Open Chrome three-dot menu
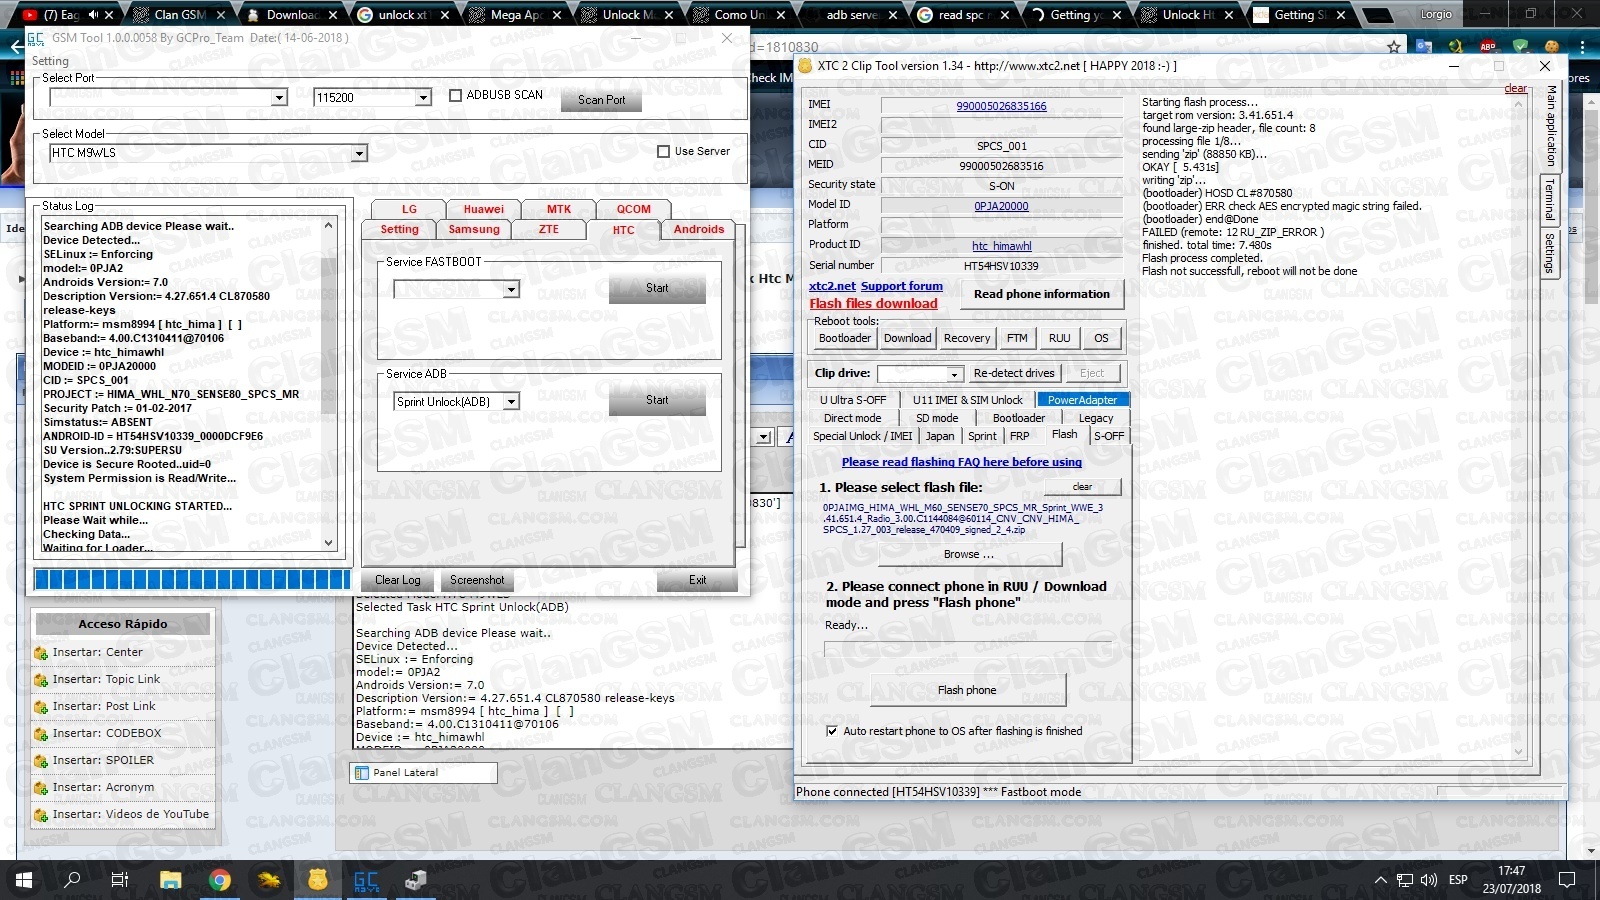 coord(1582,47)
